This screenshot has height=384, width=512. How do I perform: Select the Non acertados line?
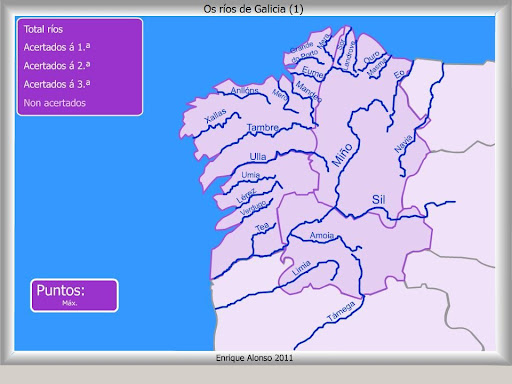click(55, 103)
